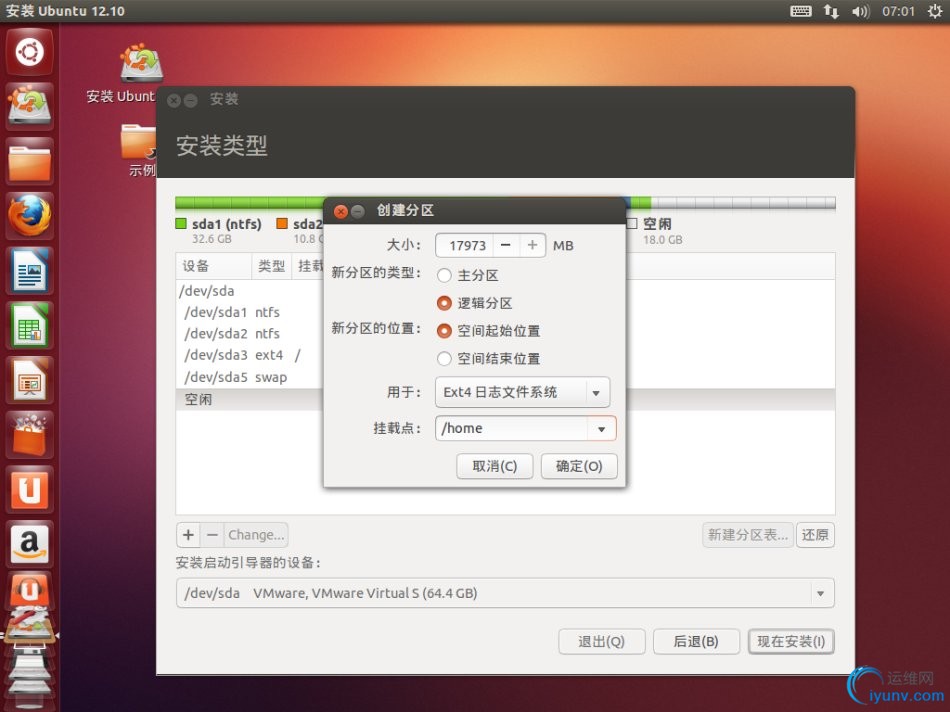Launch LibreOffice Writer

pos(30,270)
